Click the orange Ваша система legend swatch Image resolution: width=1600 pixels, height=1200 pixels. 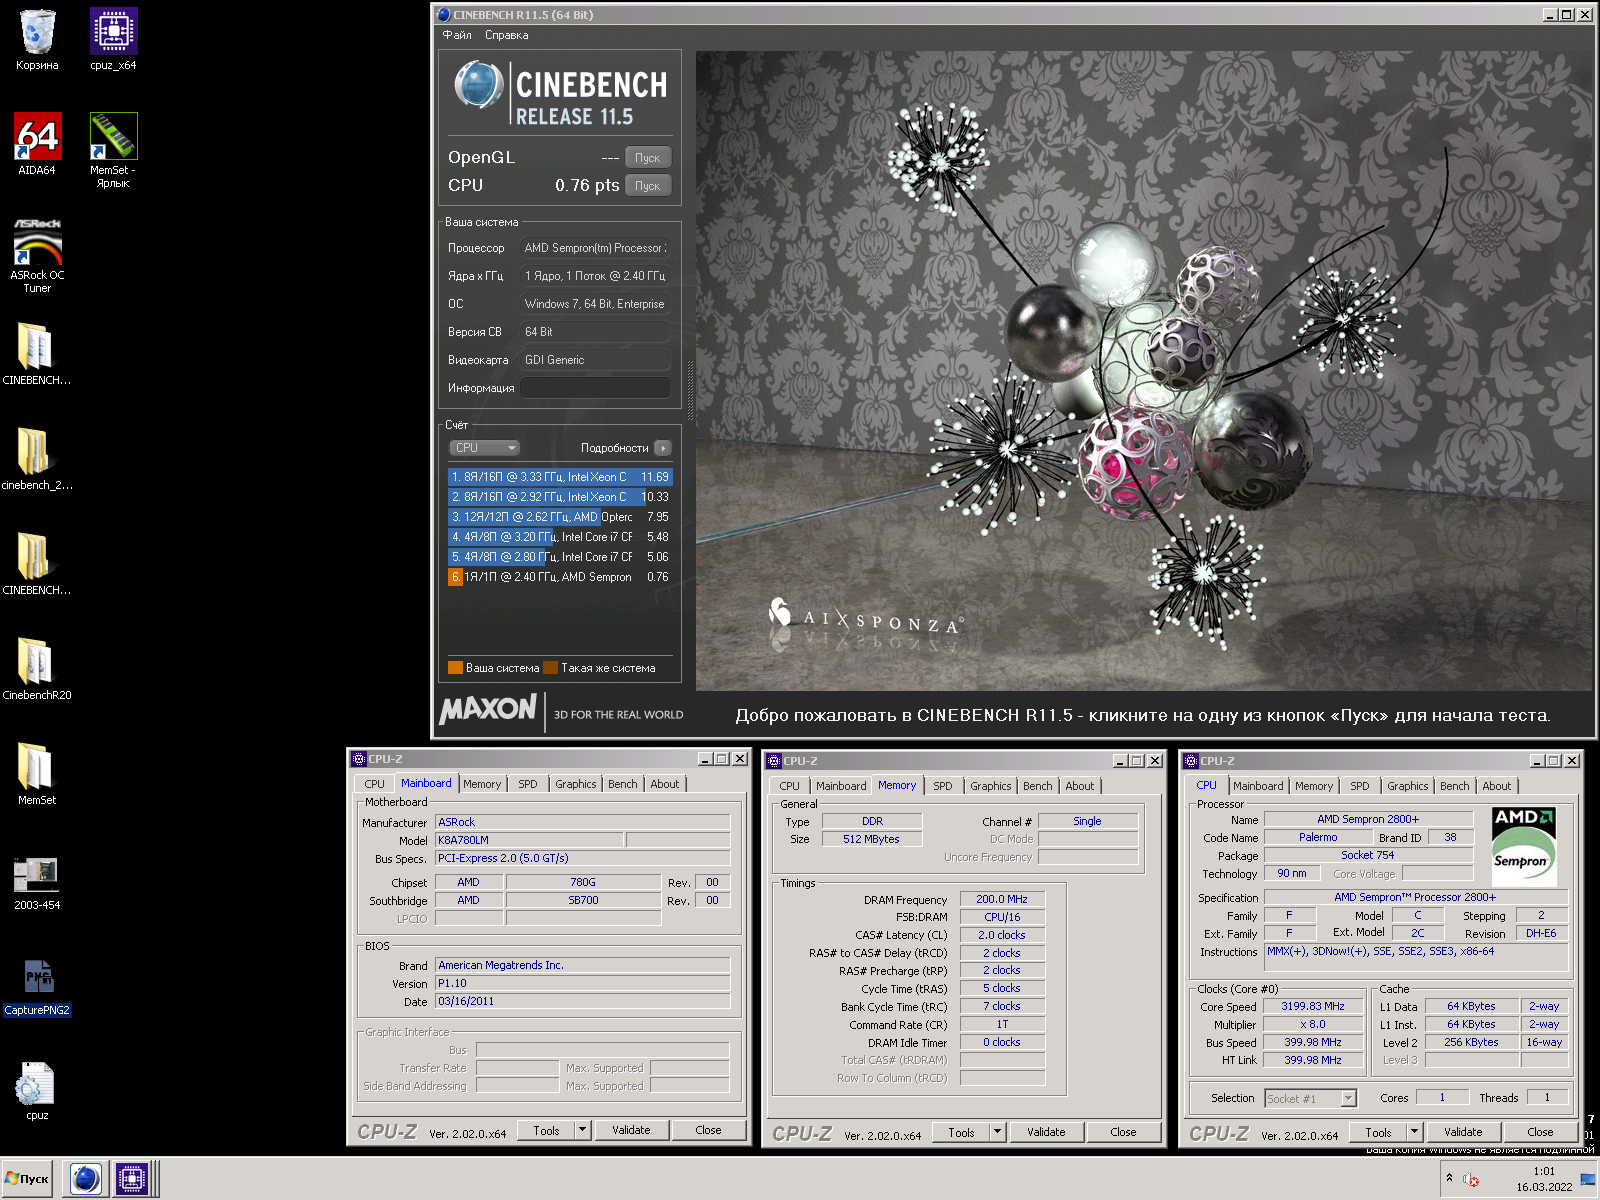coord(455,668)
